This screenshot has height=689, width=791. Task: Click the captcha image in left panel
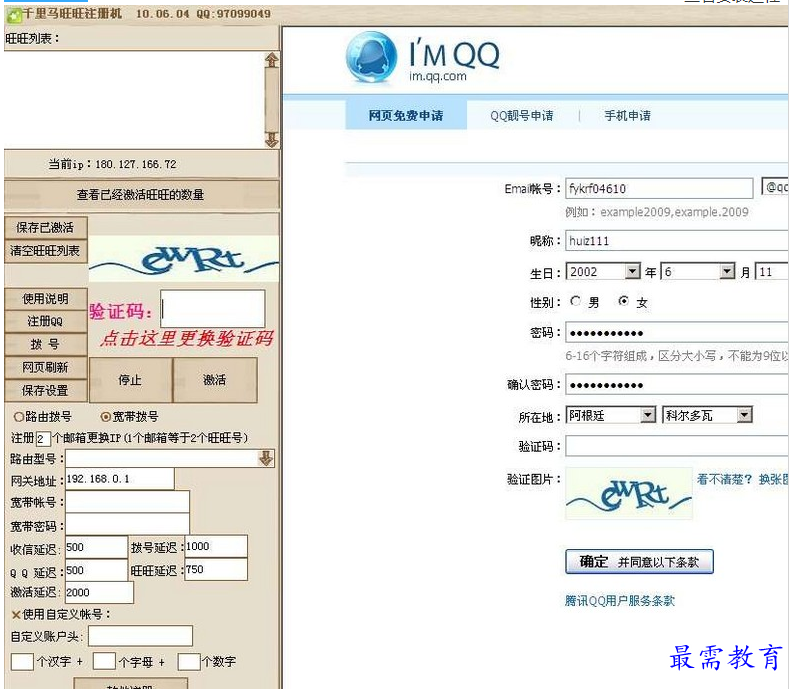tap(184, 258)
